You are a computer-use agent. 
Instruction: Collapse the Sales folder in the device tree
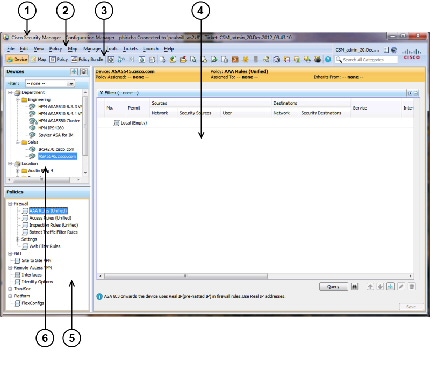[18, 142]
